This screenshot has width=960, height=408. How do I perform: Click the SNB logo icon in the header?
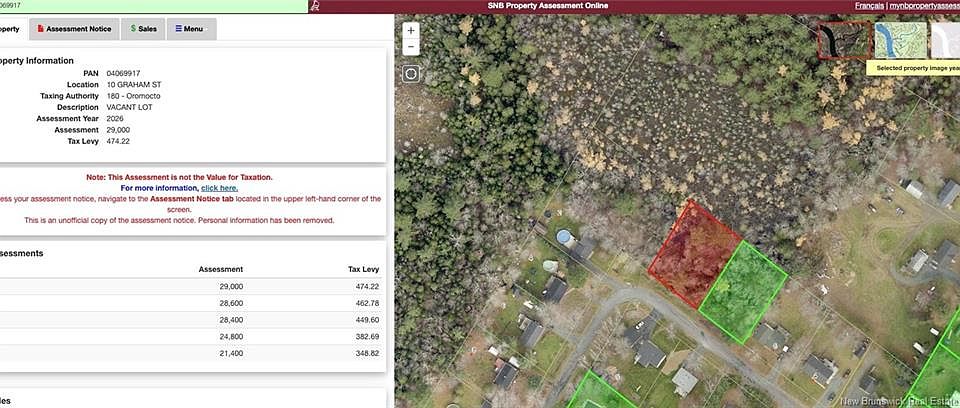(315, 6)
